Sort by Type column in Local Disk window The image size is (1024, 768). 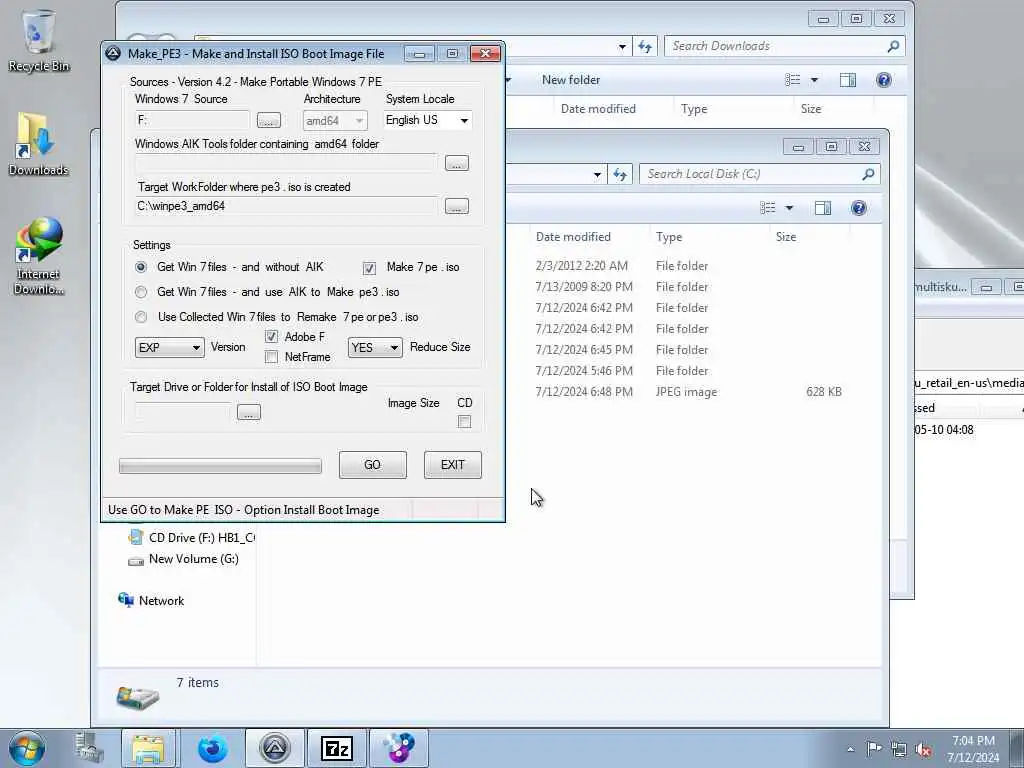(x=669, y=237)
